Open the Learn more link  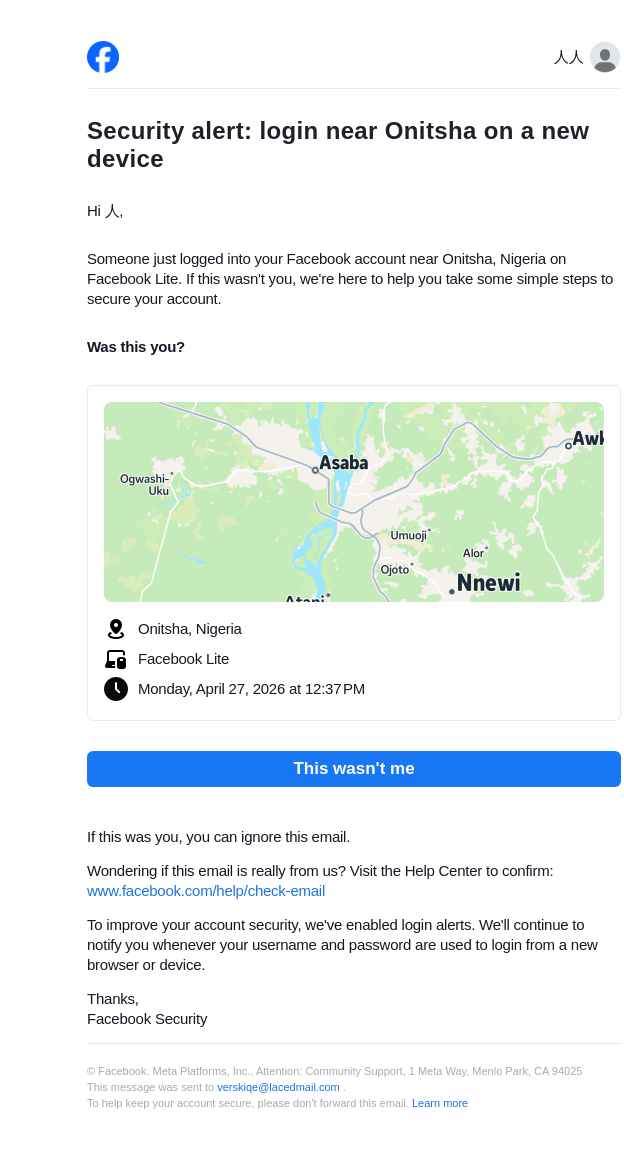pos(440,1103)
